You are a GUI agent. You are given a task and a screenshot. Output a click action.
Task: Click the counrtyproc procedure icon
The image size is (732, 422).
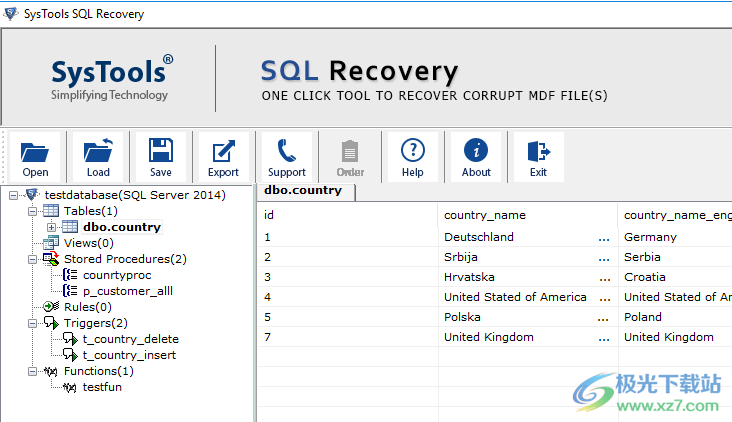pyautogui.click(x=70, y=275)
